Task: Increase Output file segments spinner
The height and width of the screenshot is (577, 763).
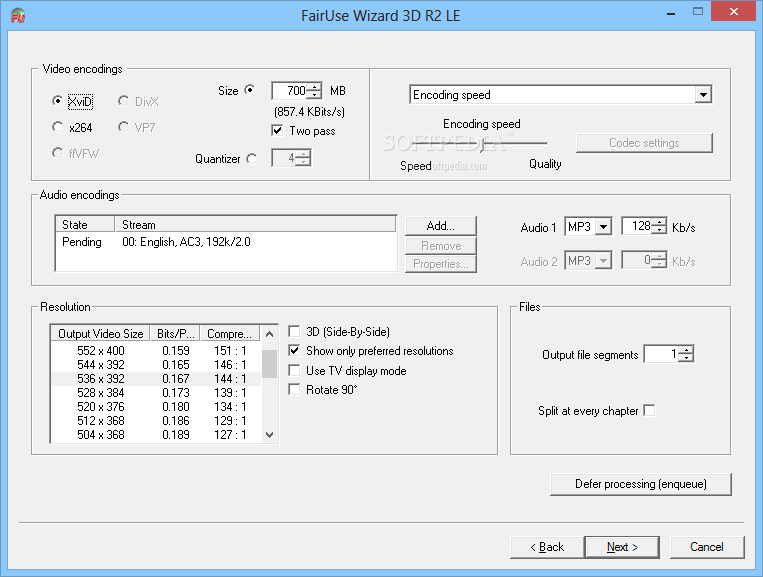Action: tap(686, 350)
